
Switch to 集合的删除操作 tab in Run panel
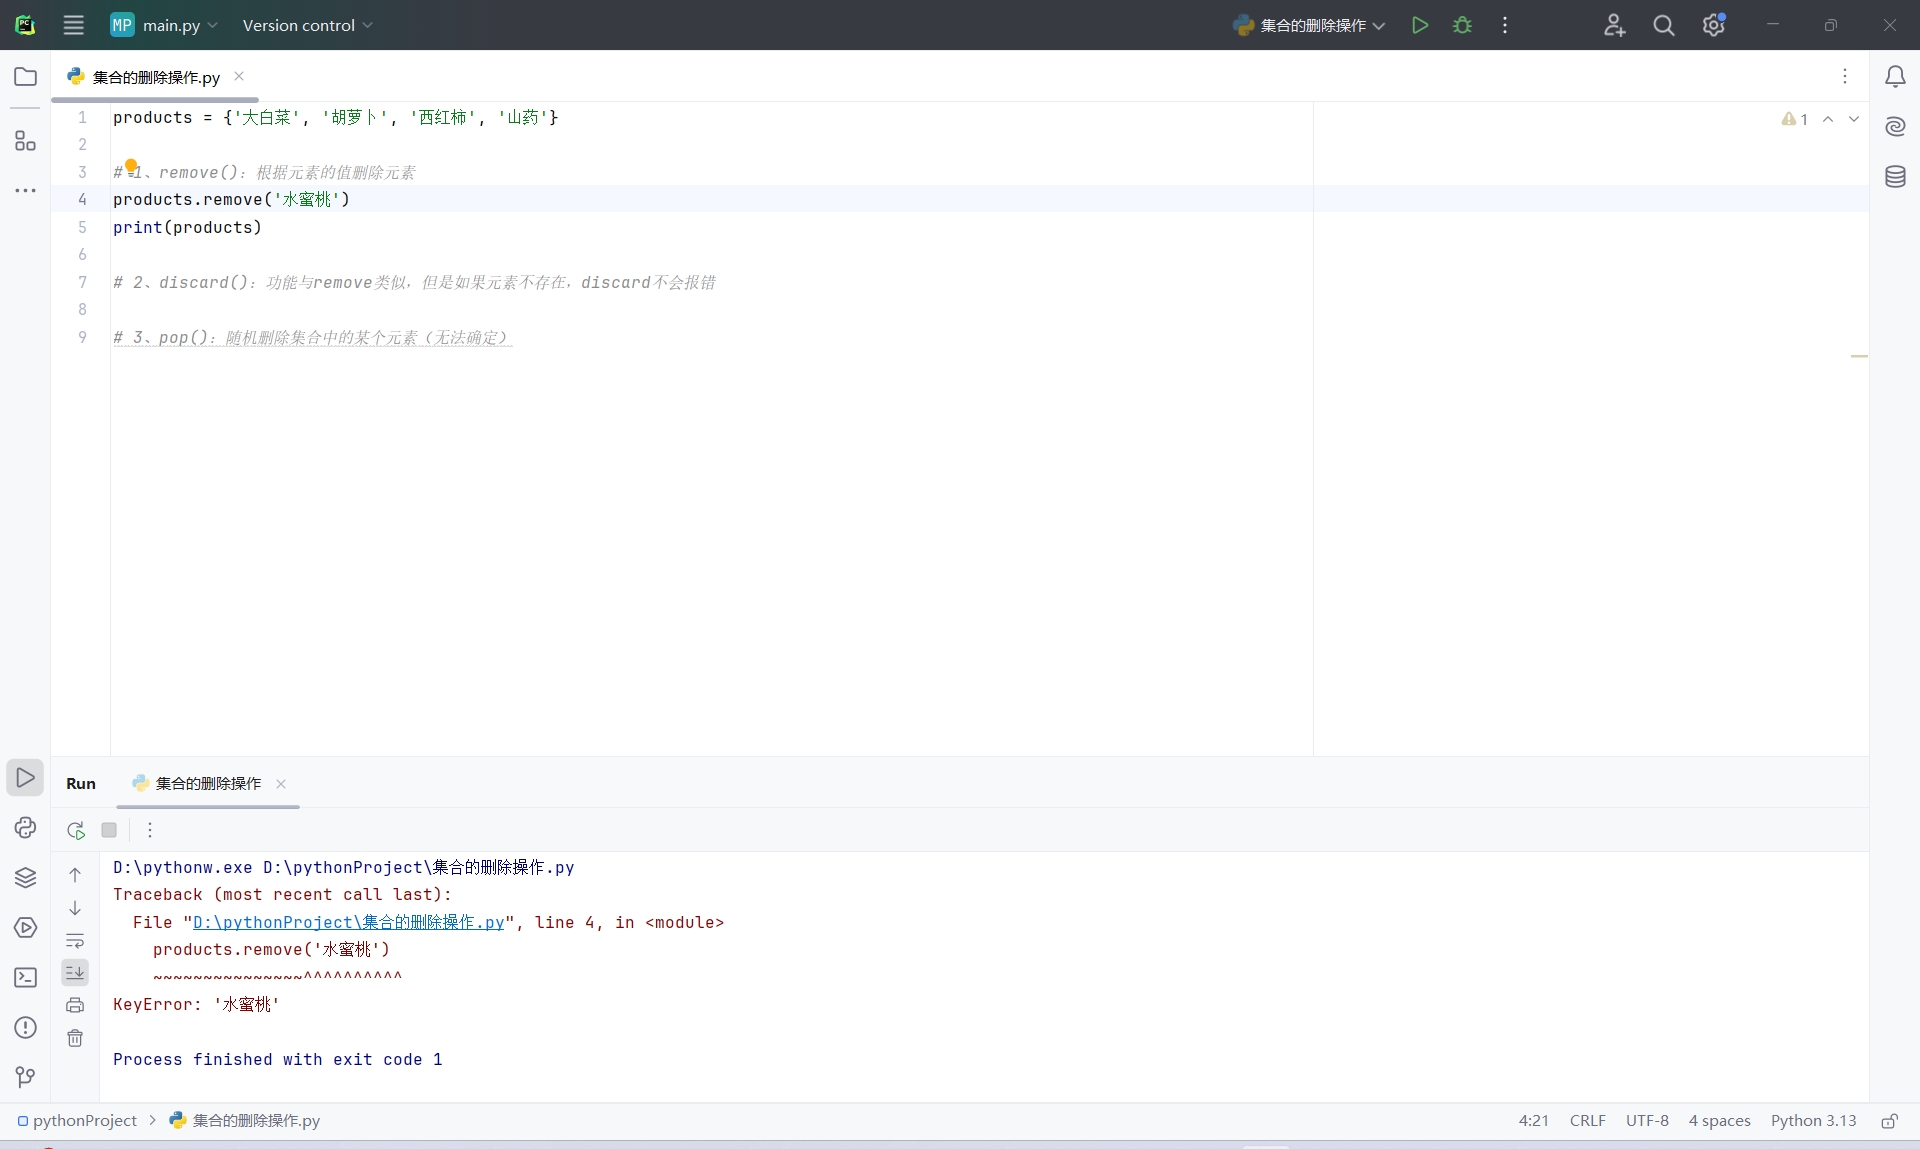208,784
